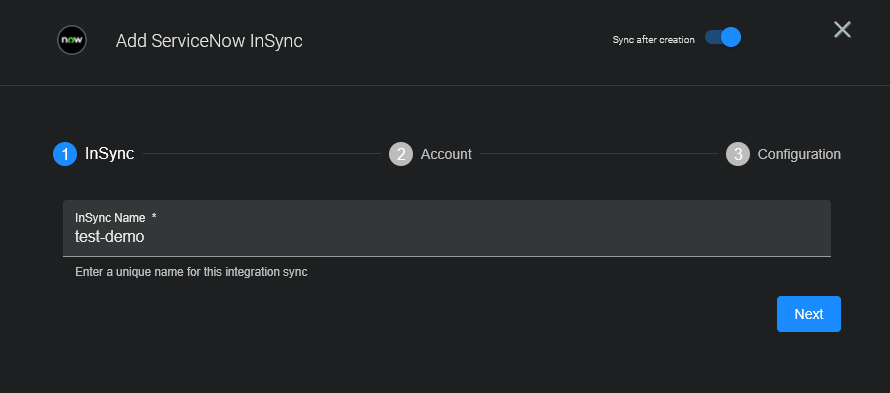Viewport: 890px width, 393px height.
Task: Click the "Sync after creation" label text
Action: tap(653, 40)
